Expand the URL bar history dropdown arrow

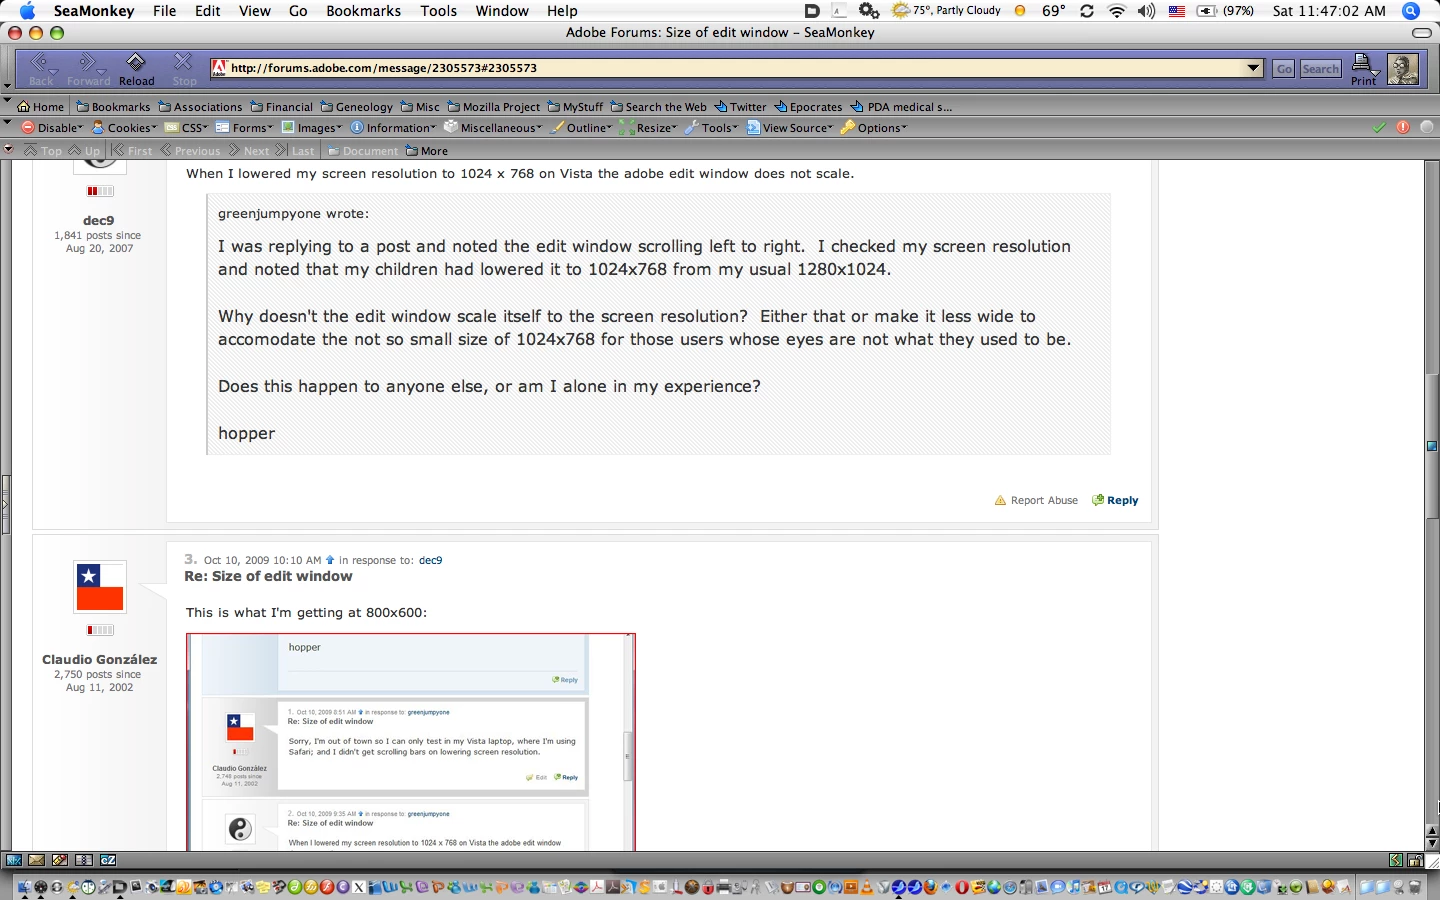(x=1254, y=68)
